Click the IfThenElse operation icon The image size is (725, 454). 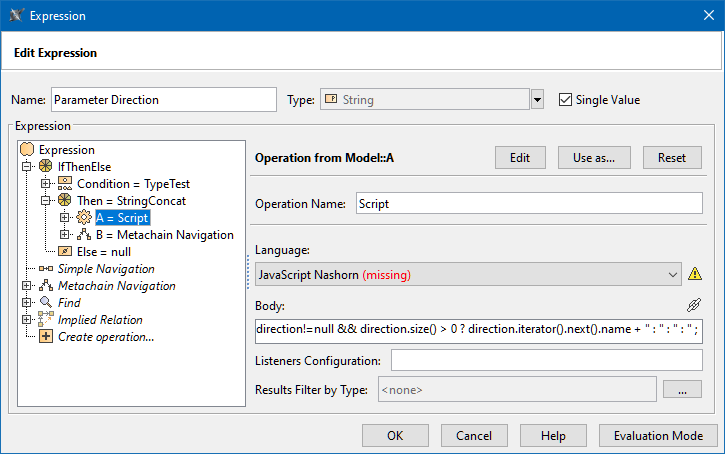point(45,167)
